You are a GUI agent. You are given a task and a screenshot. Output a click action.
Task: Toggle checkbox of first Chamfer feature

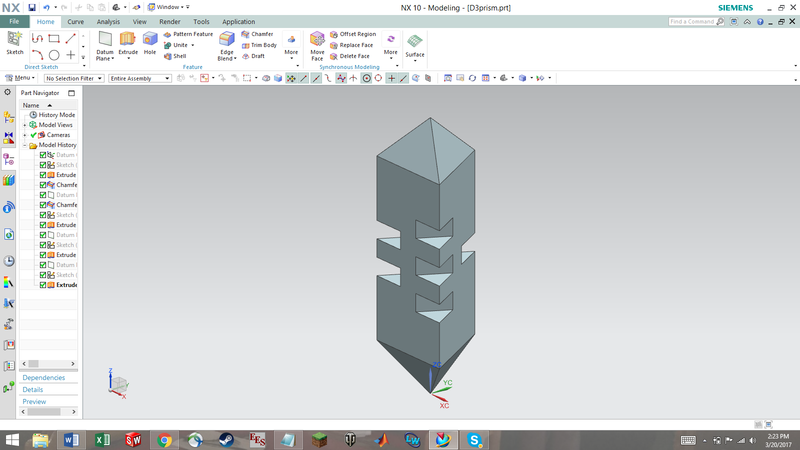(43, 185)
